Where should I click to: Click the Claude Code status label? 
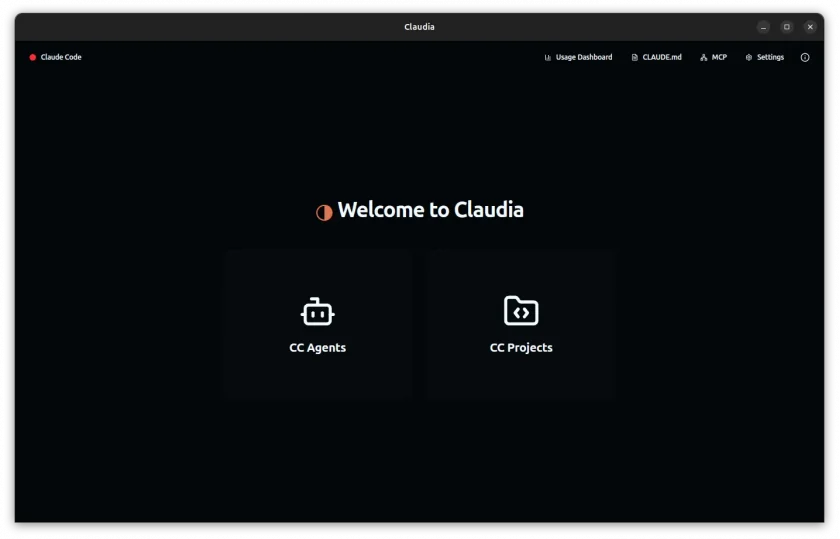click(61, 57)
